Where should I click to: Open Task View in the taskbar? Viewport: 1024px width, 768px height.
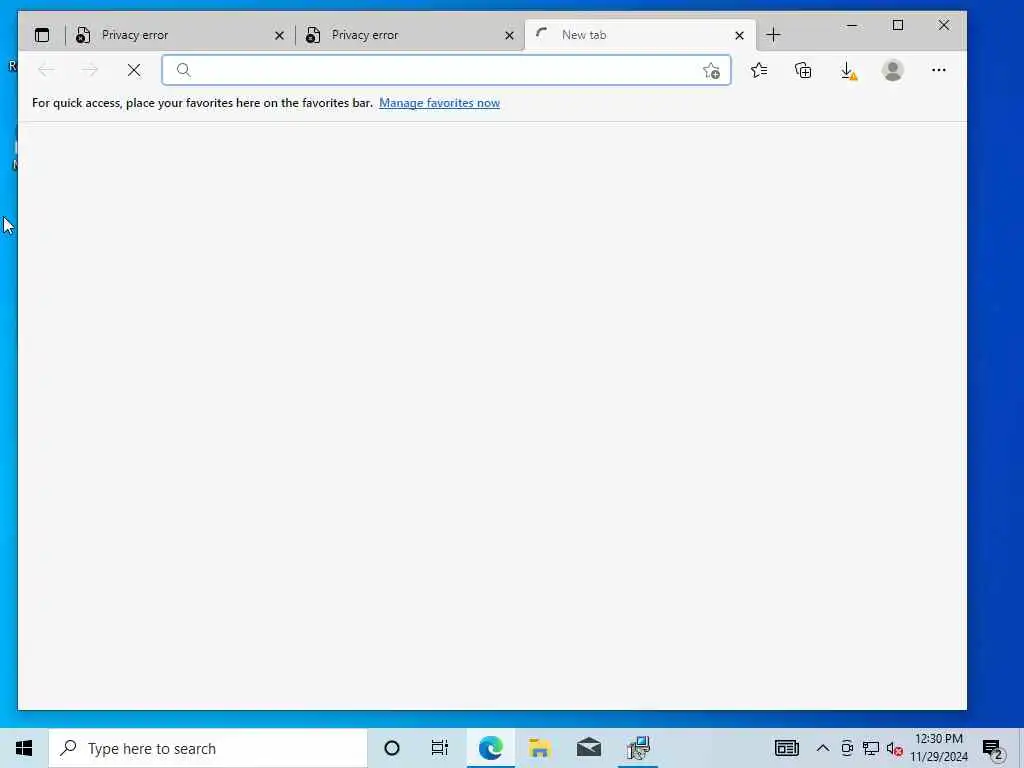point(440,748)
